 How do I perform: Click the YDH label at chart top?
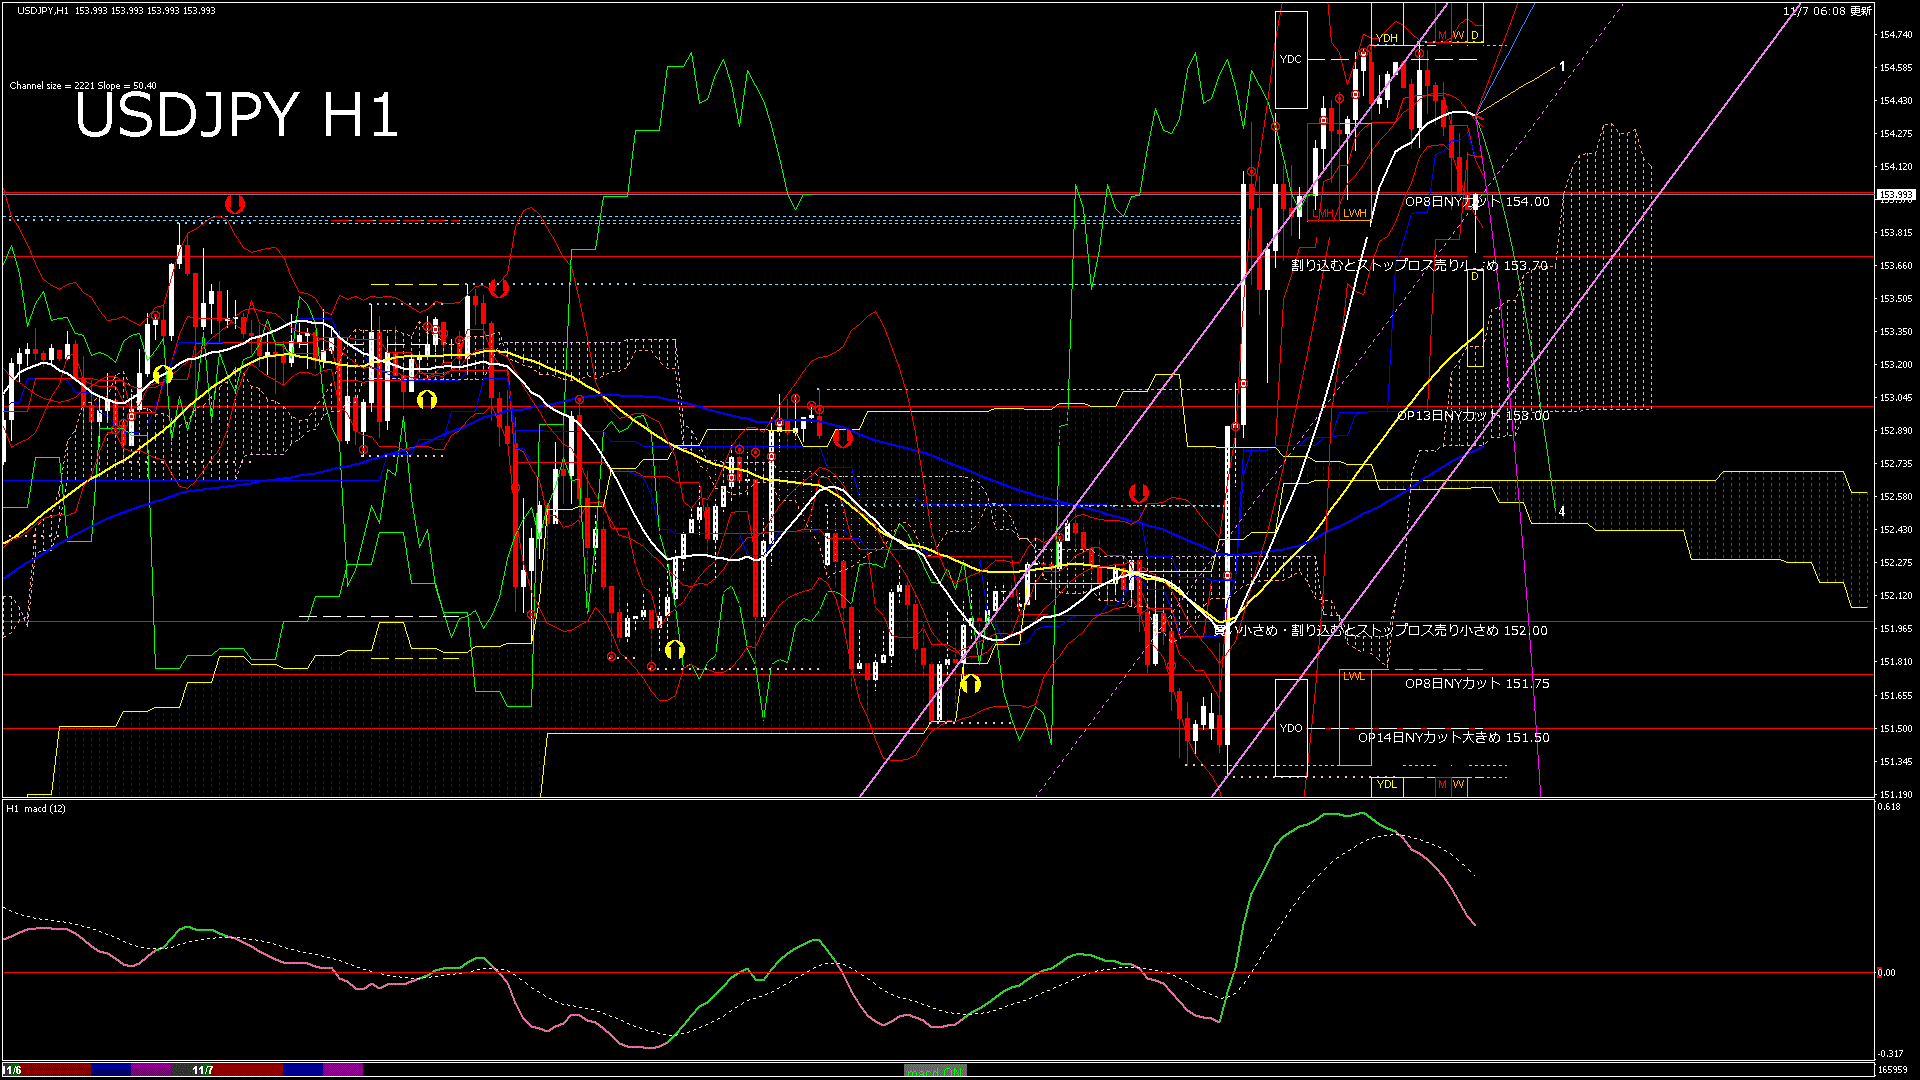point(1386,39)
